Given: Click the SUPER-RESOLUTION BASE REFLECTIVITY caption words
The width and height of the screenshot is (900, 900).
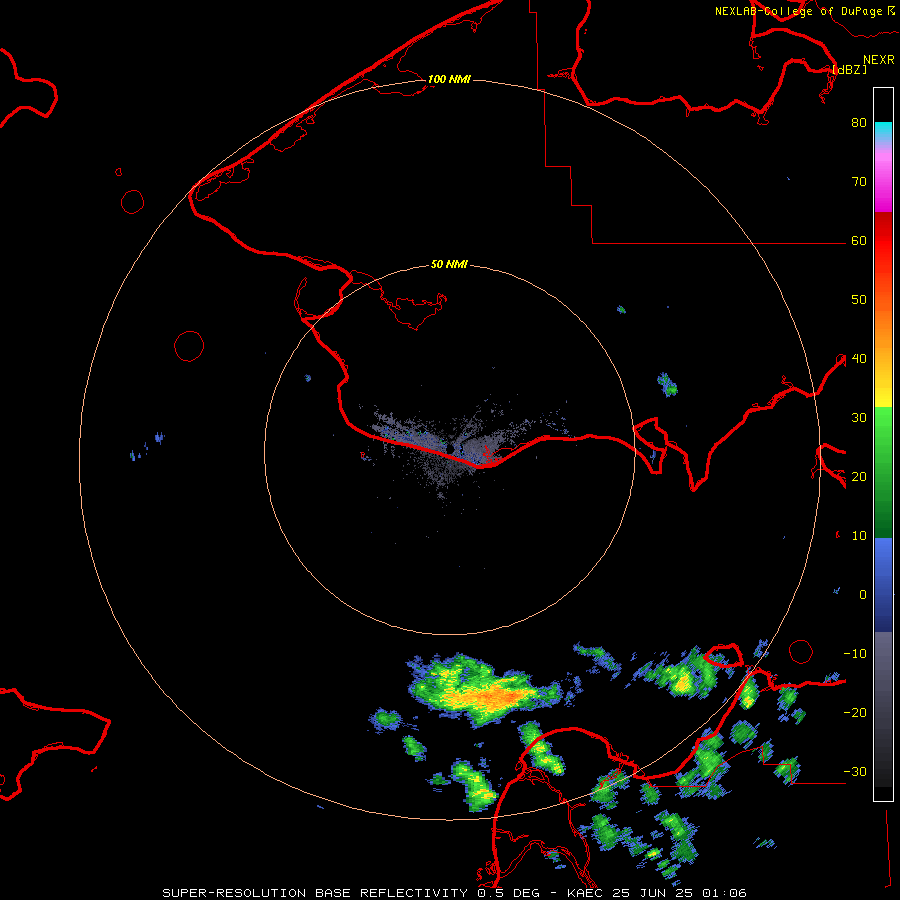Looking at the screenshot, I should pos(315,893).
